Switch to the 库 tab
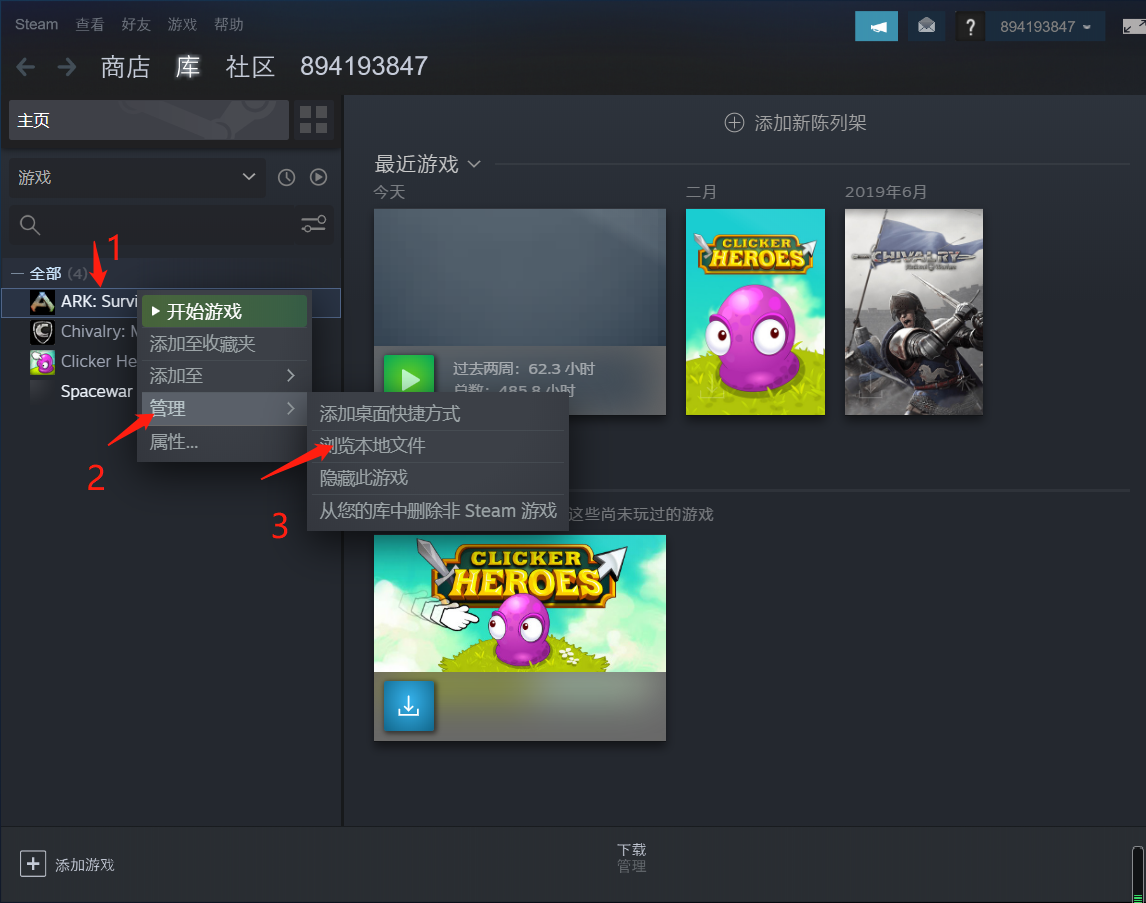 pos(188,67)
